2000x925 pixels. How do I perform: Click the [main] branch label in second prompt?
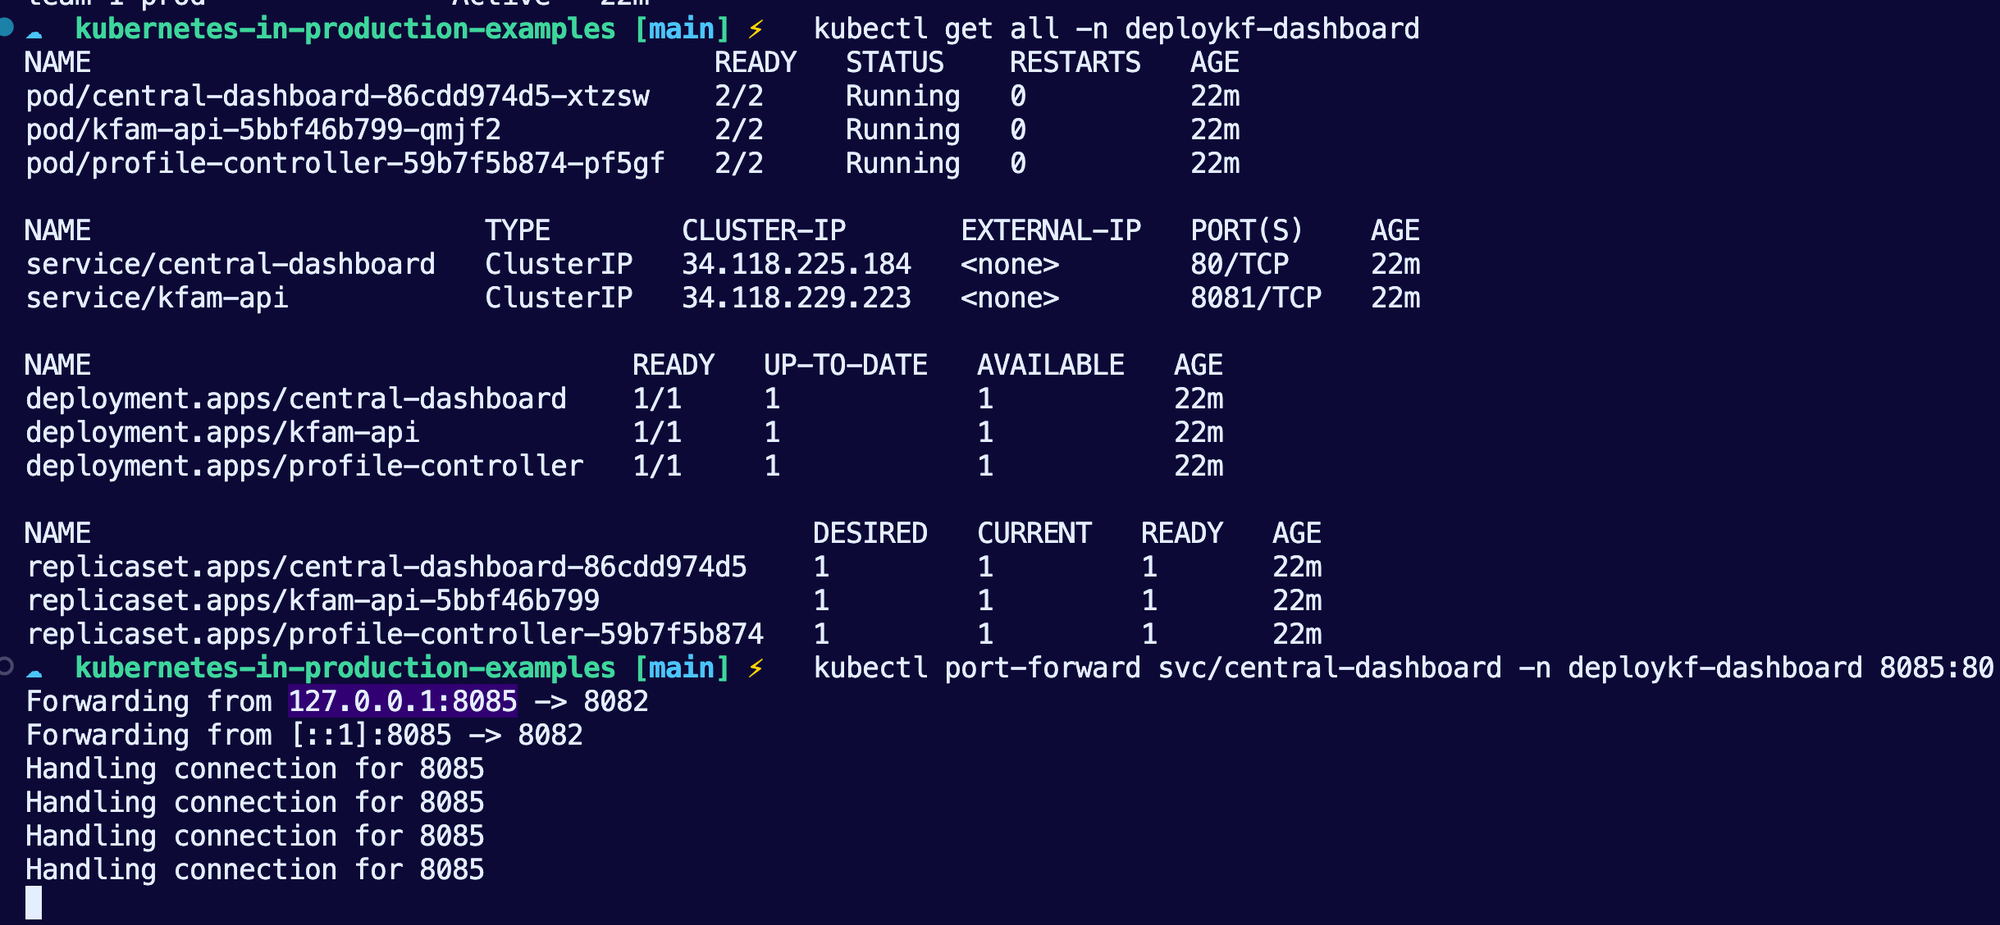click(x=682, y=668)
